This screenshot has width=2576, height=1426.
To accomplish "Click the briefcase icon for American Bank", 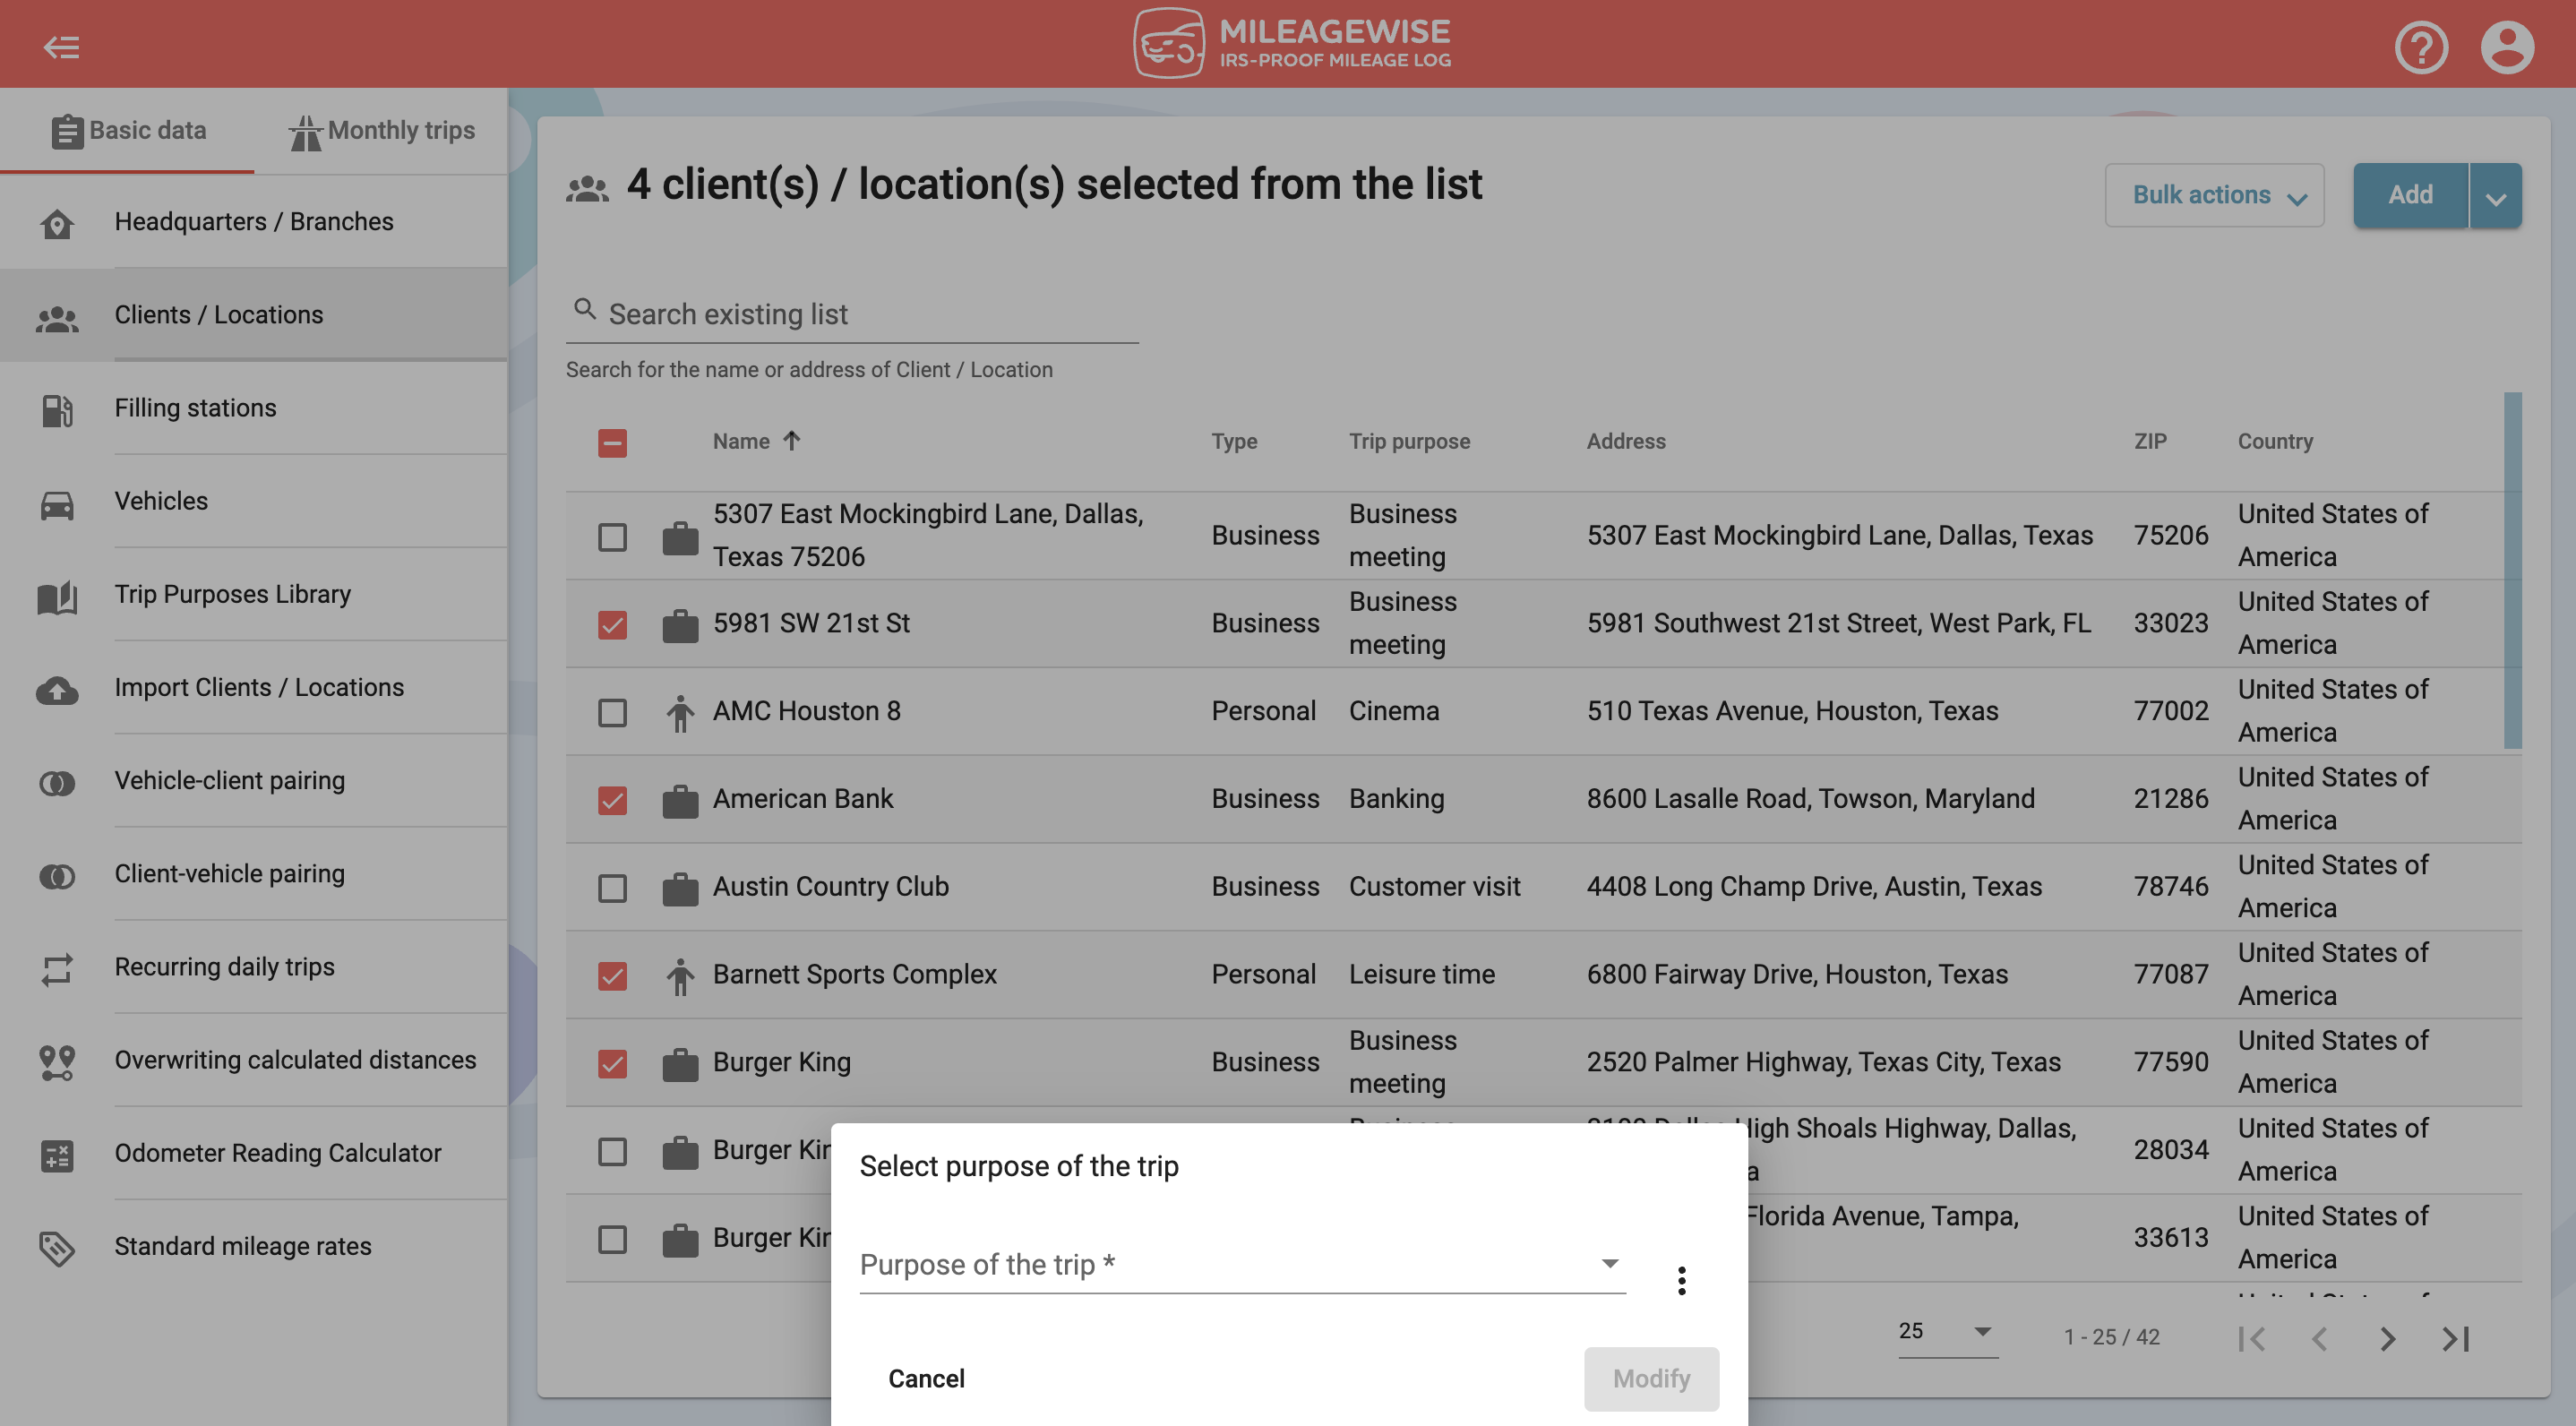I will [680, 800].
